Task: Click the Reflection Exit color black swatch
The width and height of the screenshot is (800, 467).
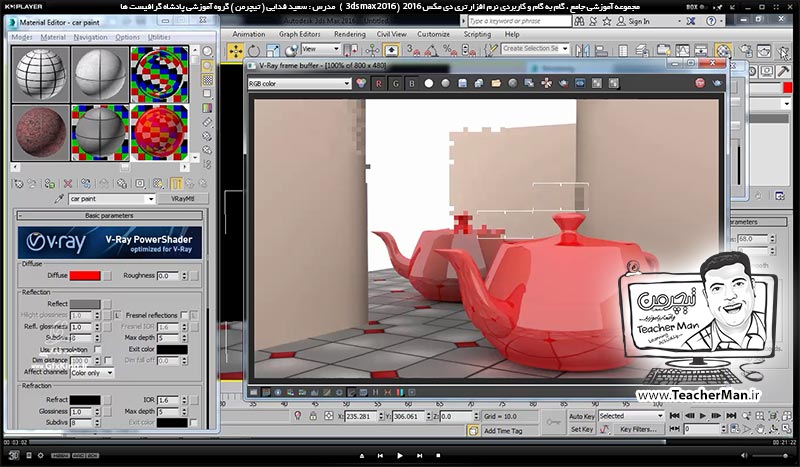Action: [172, 350]
